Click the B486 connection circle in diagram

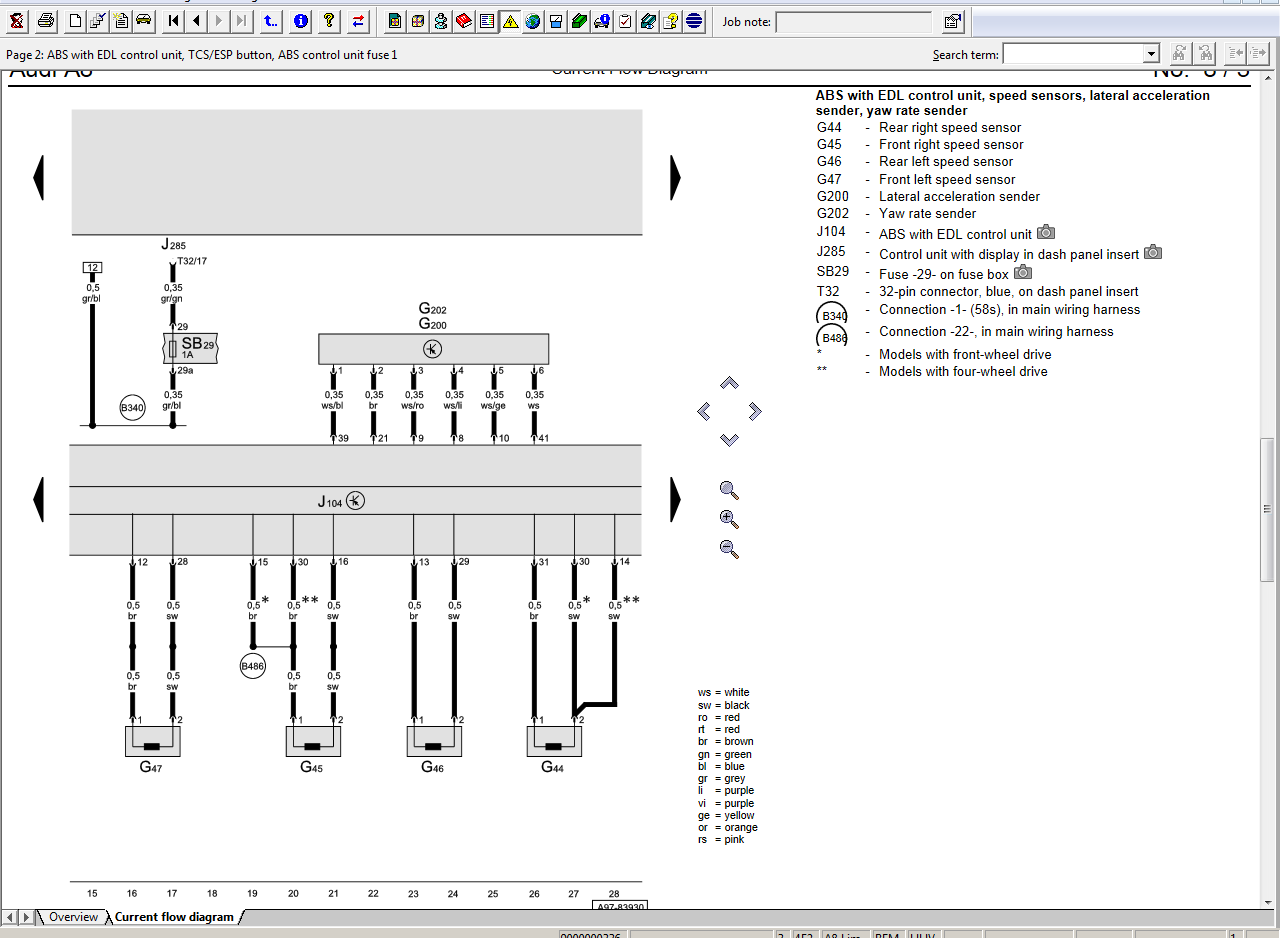[x=253, y=665]
